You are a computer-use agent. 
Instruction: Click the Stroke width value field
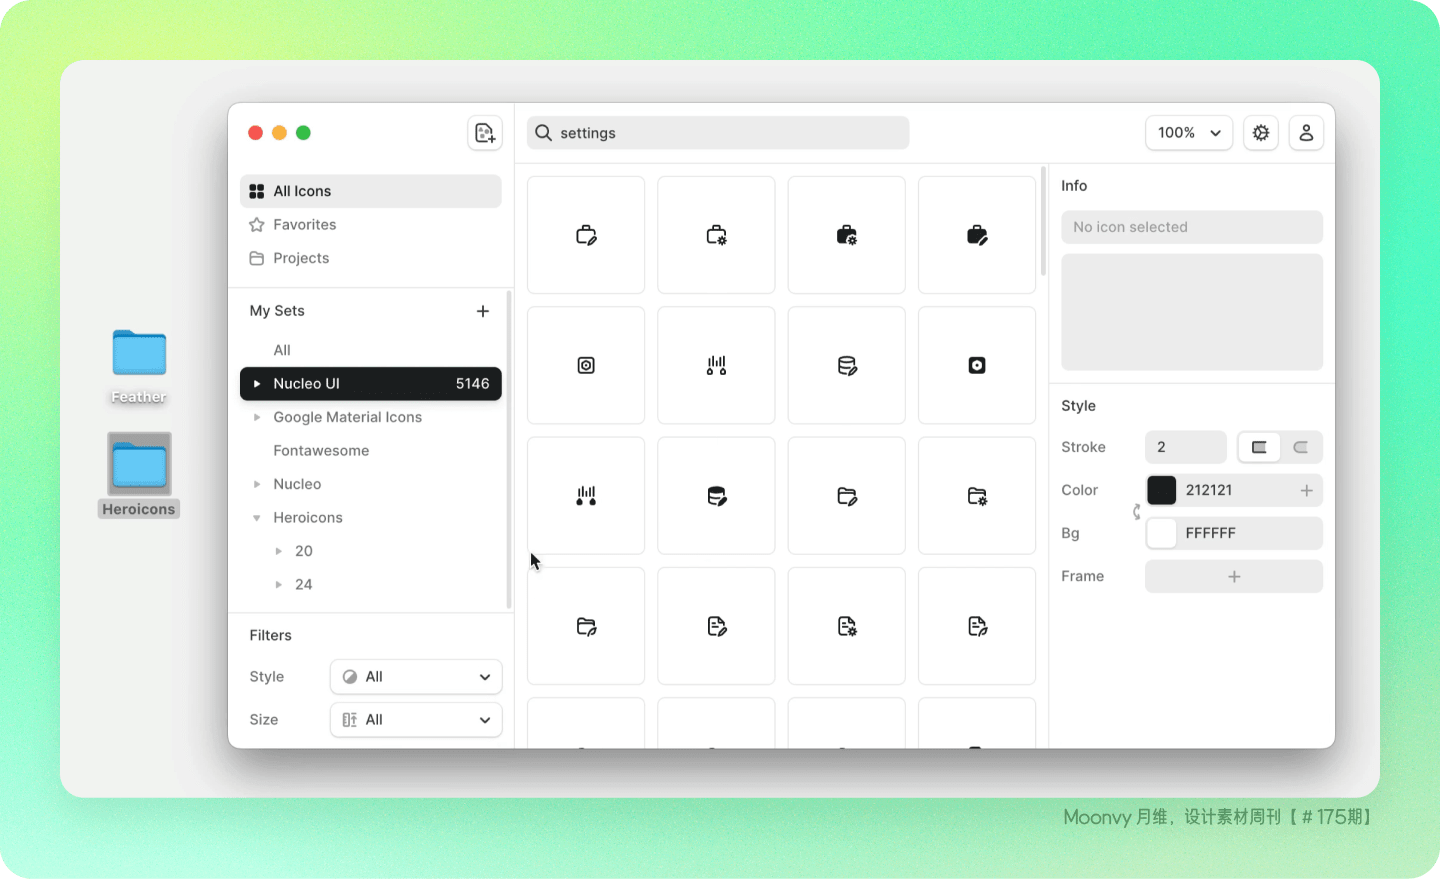1186,447
